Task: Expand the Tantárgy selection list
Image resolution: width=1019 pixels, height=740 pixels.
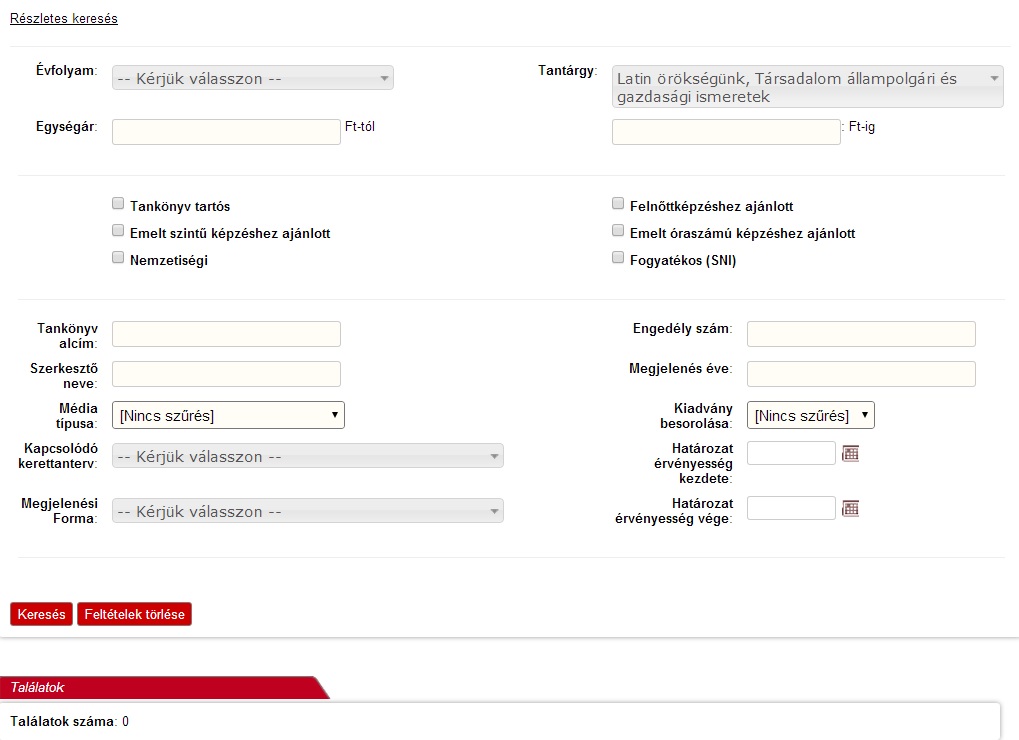Action: [x=807, y=87]
